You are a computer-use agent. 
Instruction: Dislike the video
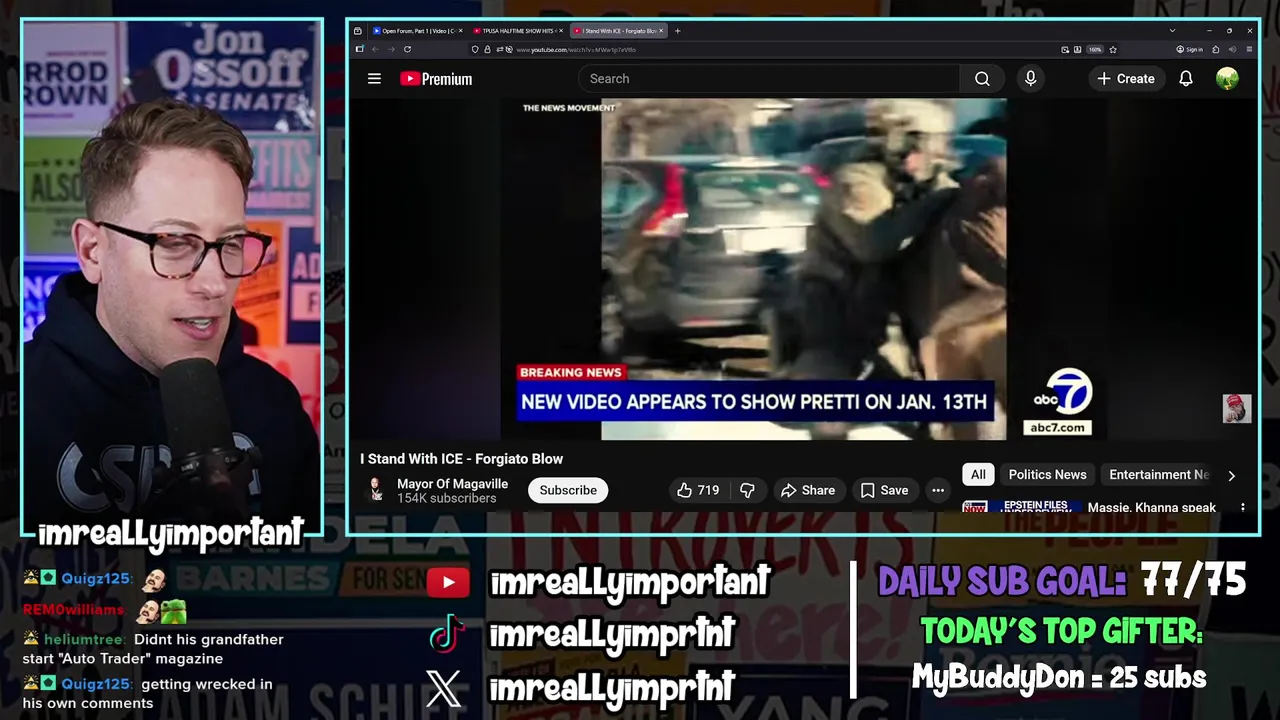[747, 490]
